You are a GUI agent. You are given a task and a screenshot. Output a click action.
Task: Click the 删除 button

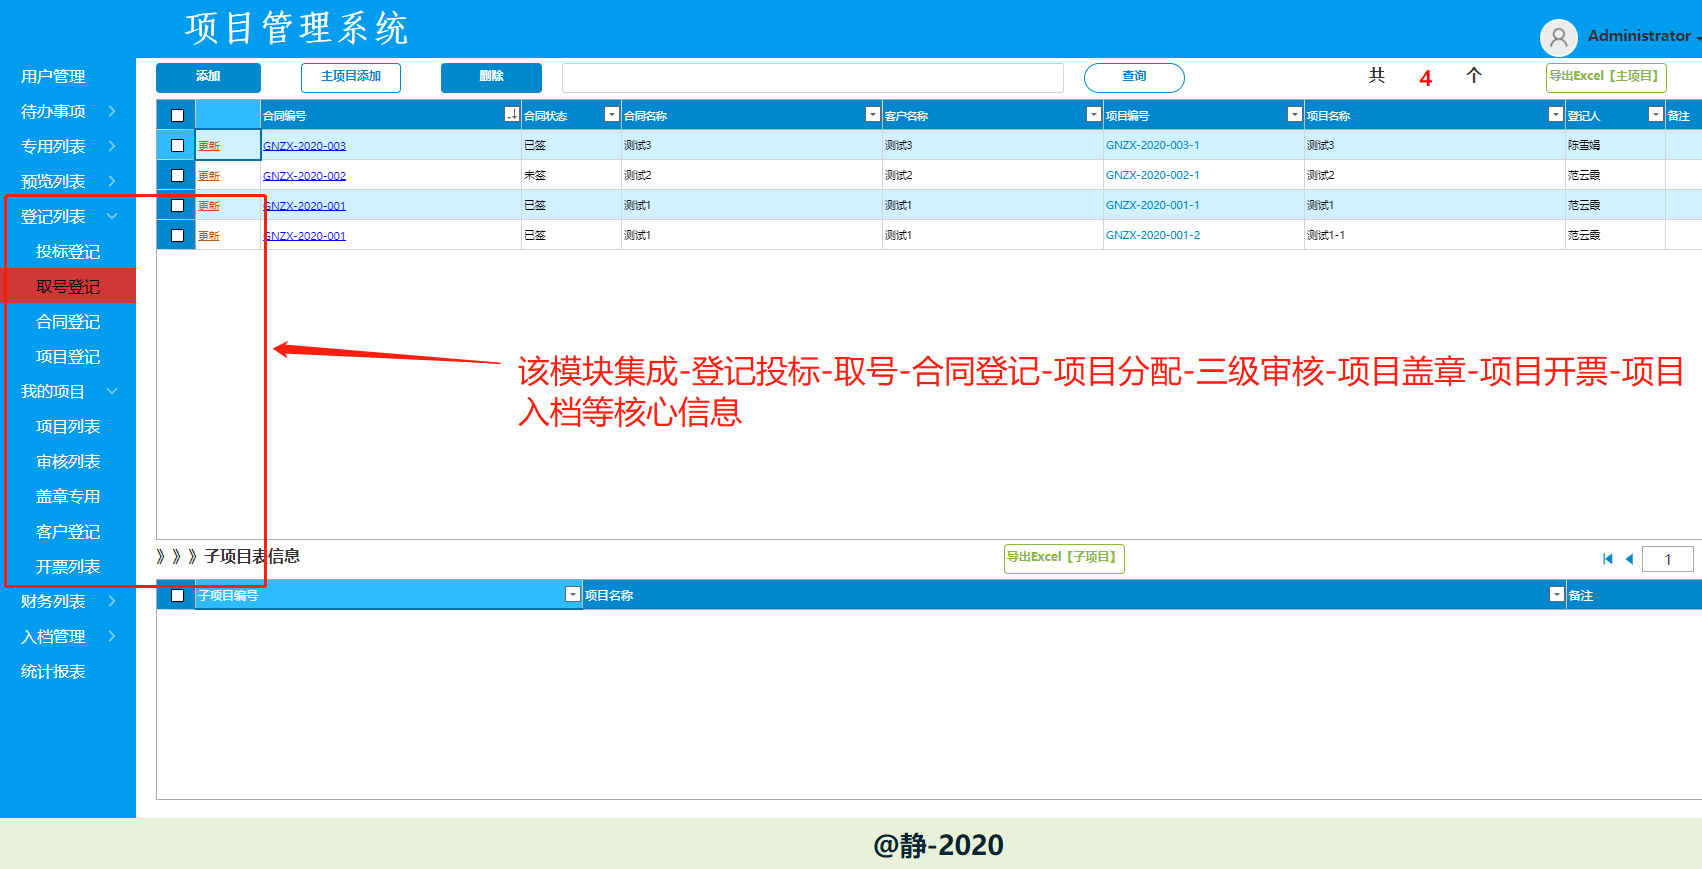491,77
